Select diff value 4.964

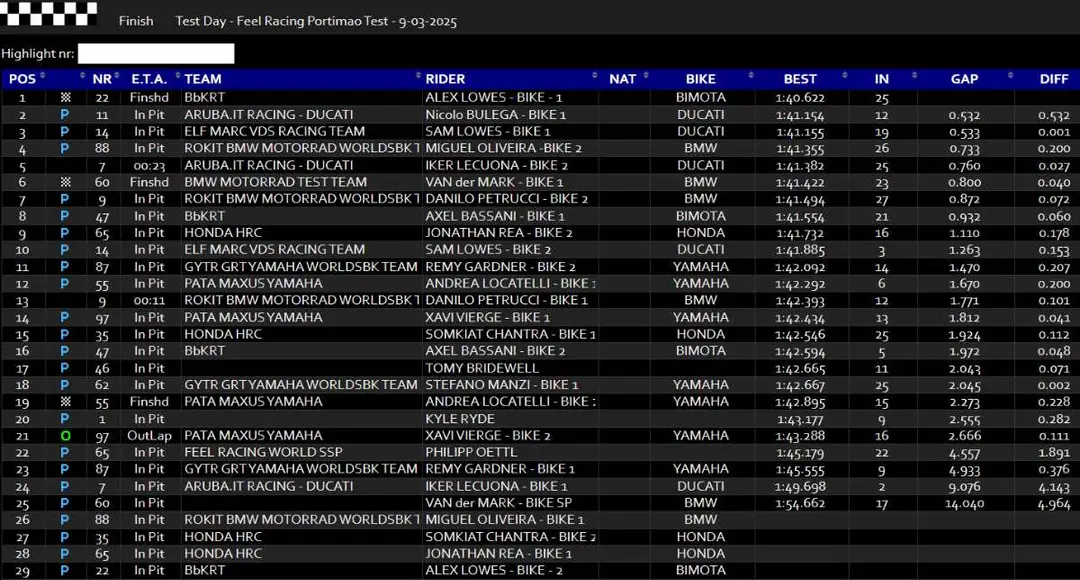(x=1054, y=504)
